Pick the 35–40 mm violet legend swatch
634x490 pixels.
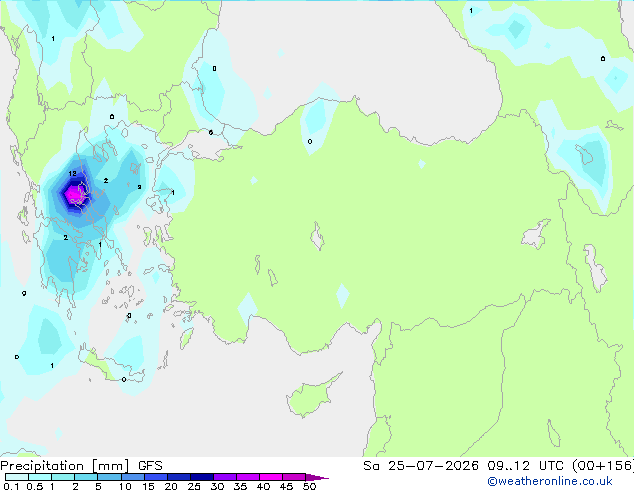248,477
